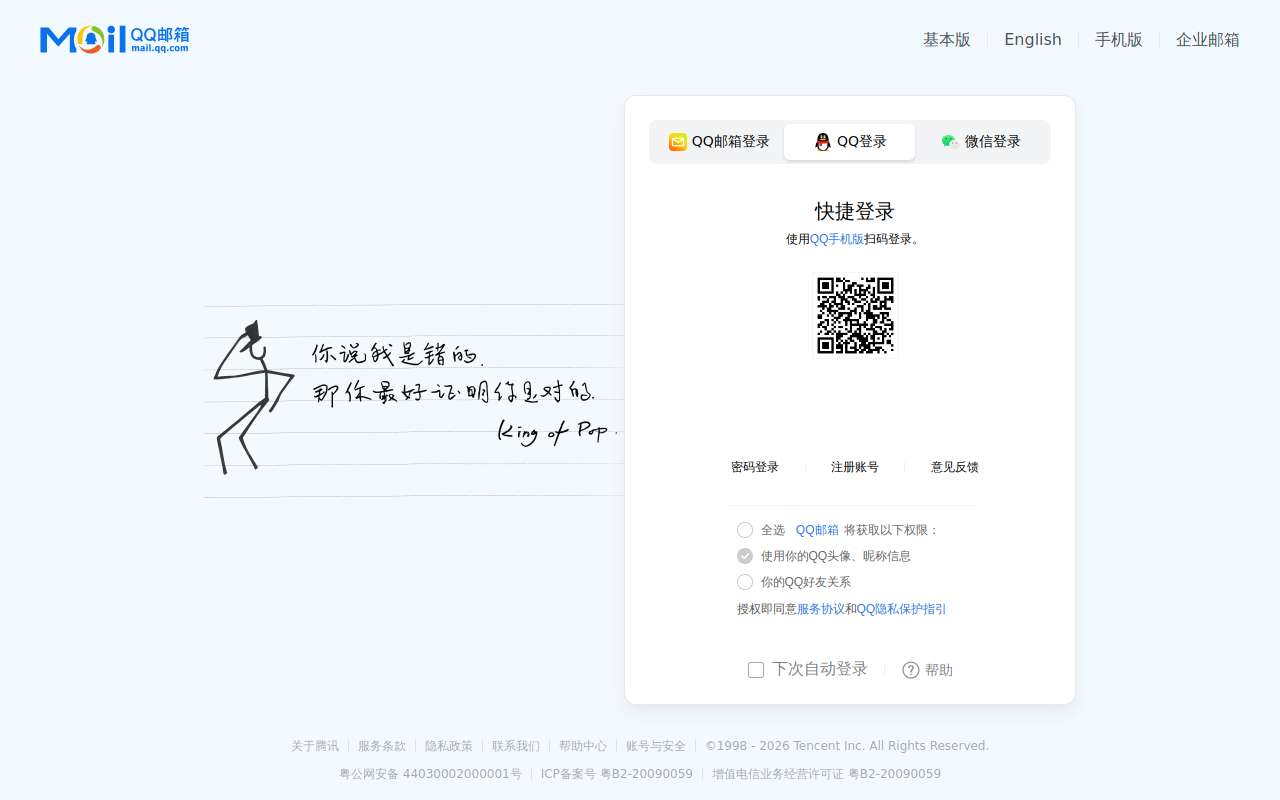
Task: Enable 下次自动登录 checkbox
Action: coord(756,670)
